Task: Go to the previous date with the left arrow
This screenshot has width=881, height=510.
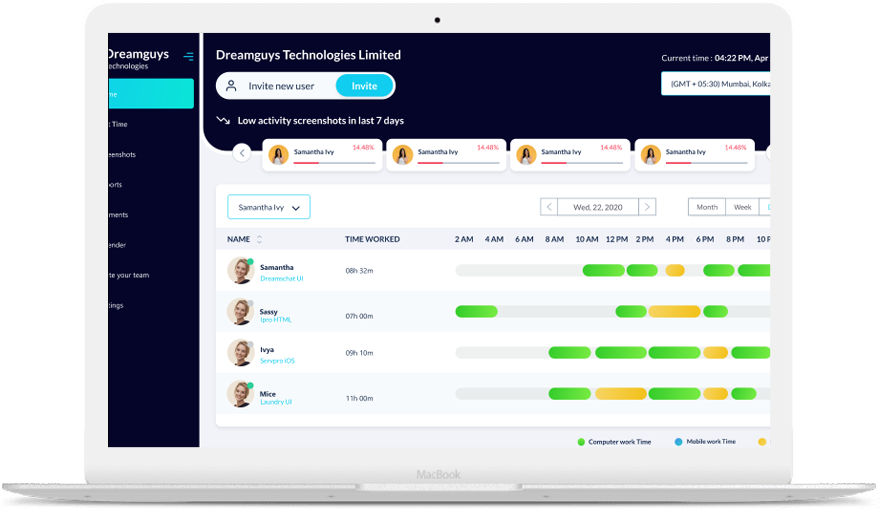Action: (x=548, y=207)
